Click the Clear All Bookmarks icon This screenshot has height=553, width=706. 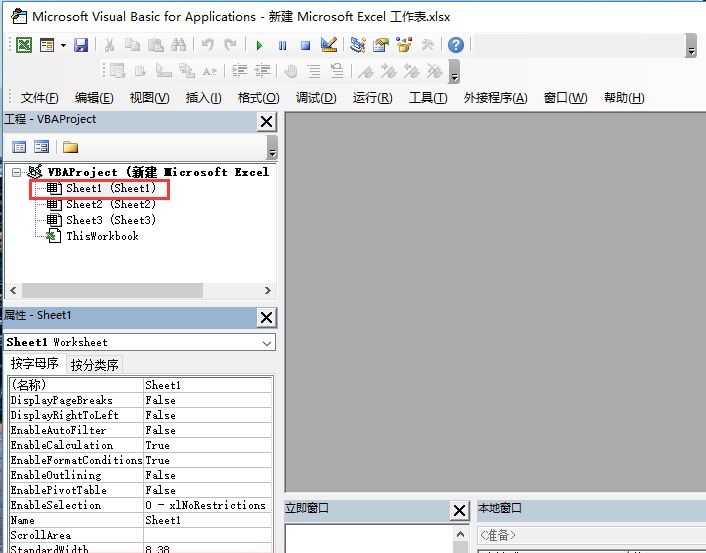434,71
